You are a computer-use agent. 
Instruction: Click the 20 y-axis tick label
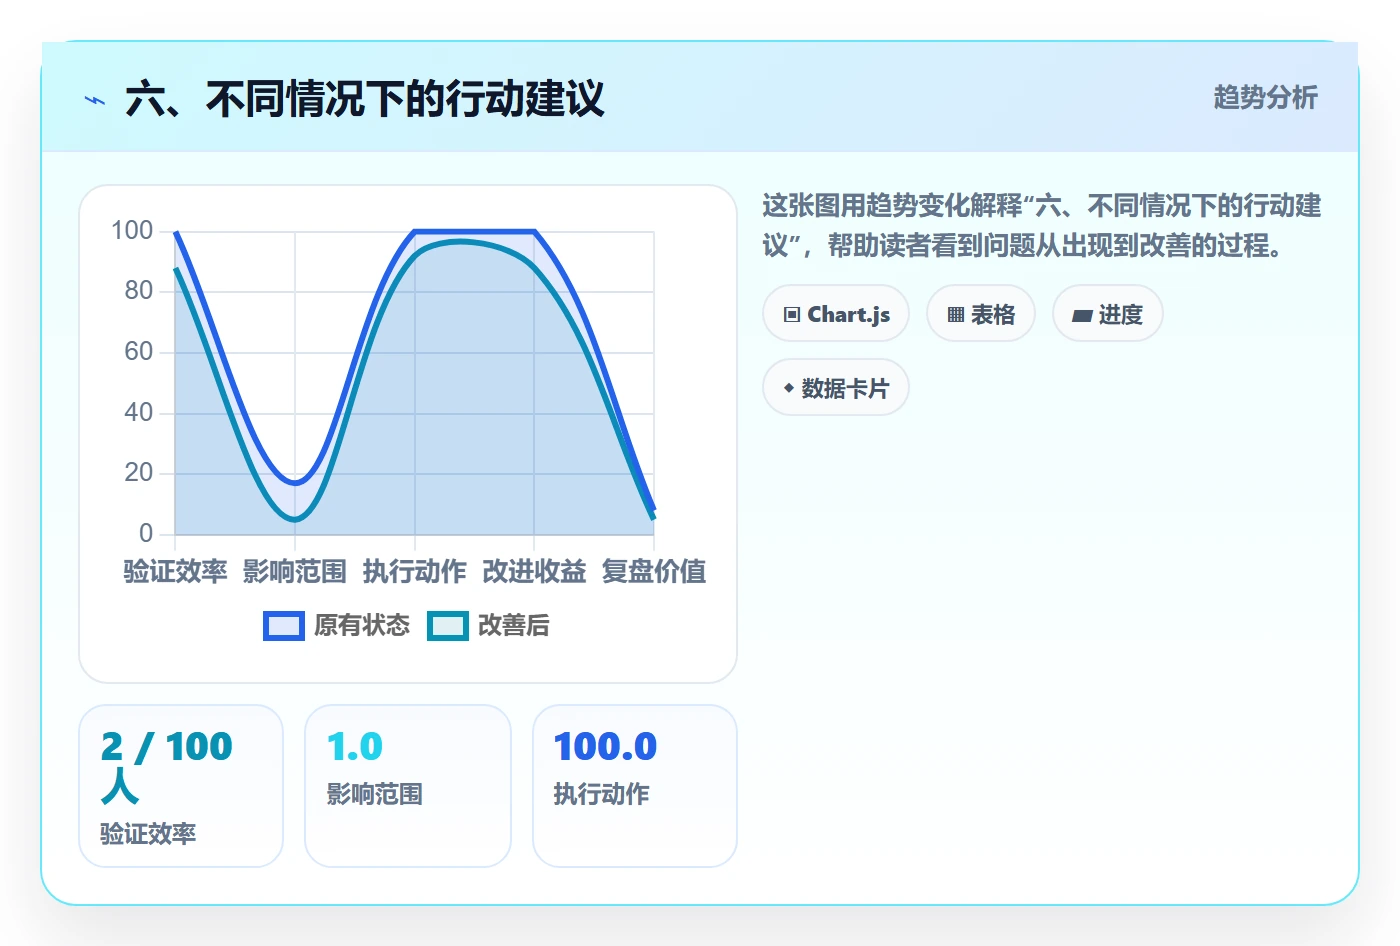(139, 473)
